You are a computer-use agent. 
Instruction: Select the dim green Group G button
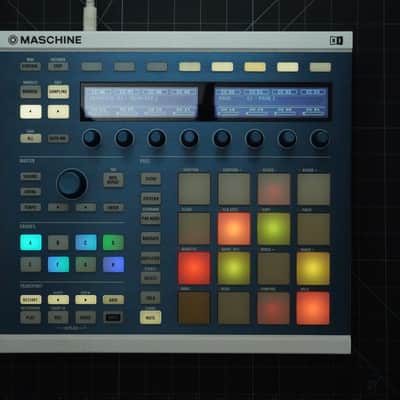pos(86,264)
